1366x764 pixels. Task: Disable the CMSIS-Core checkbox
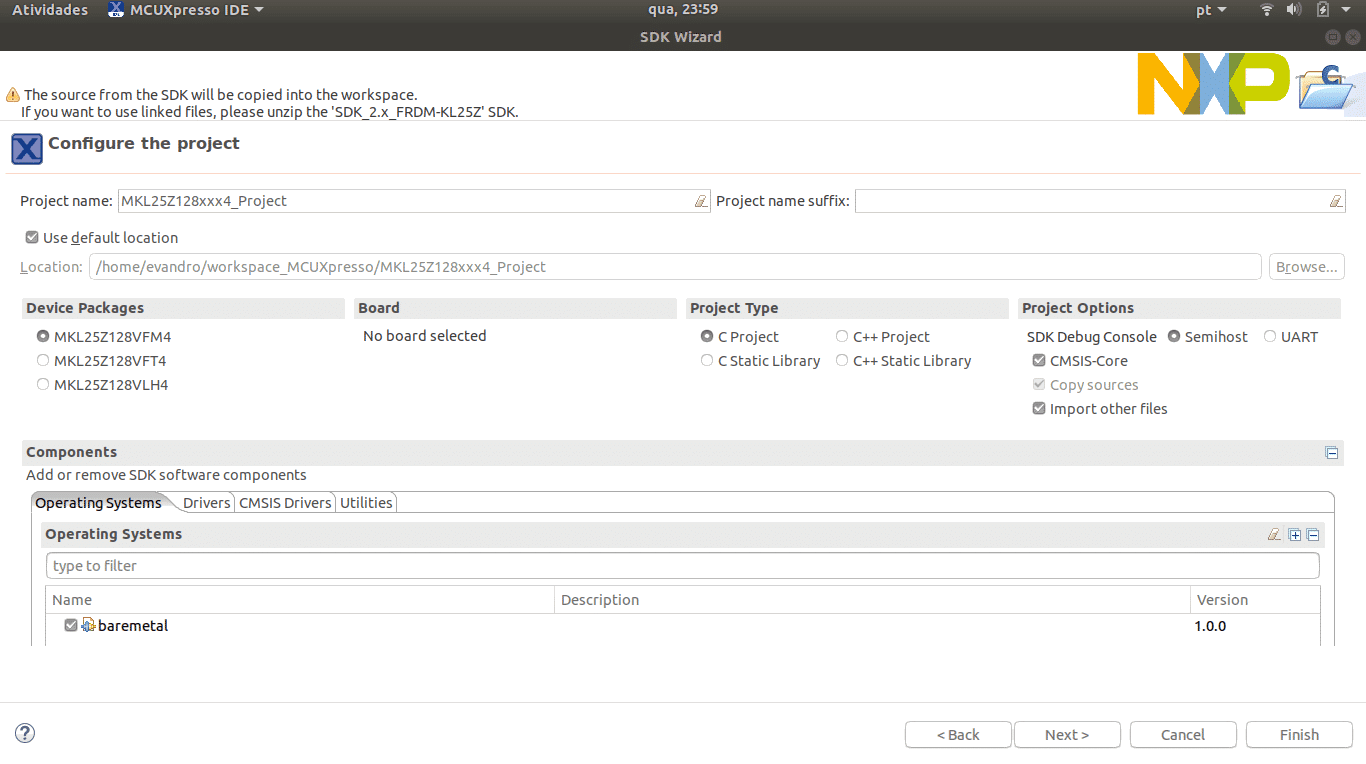[1039, 360]
